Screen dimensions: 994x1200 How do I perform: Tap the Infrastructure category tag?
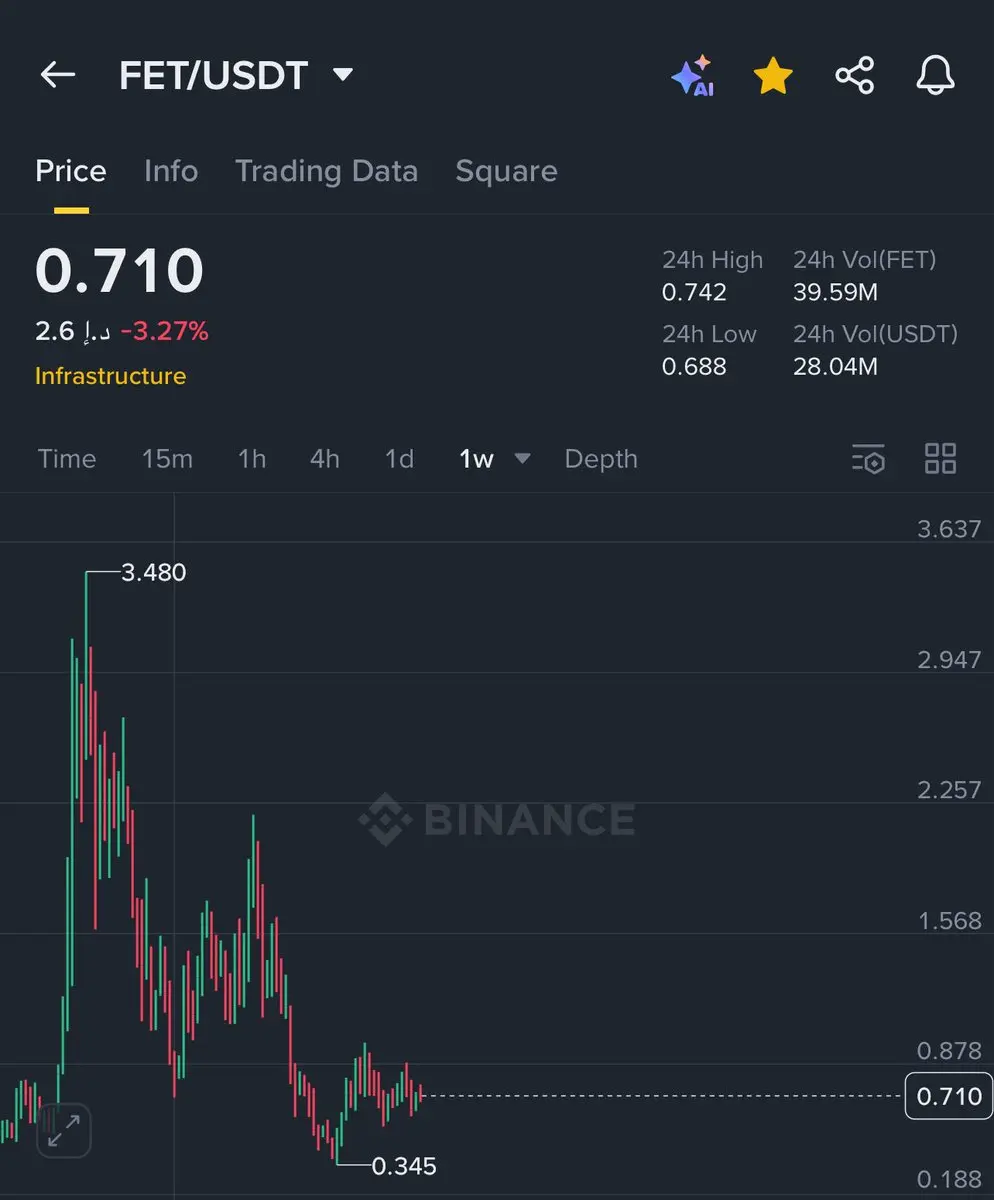pyautogui.click(x=110, y=376)
